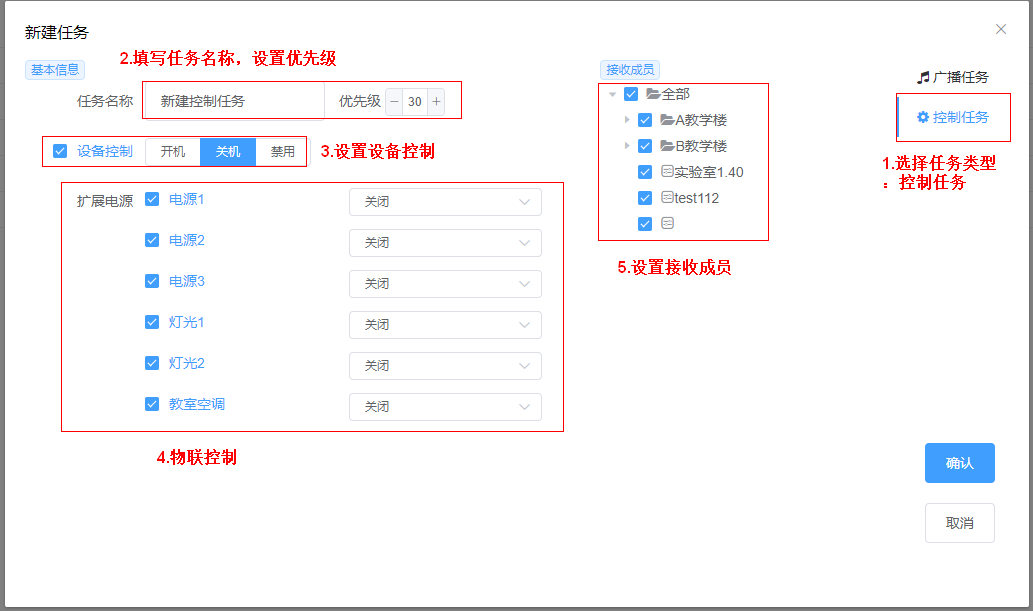Viewport: 1033px width, 611px height.
Task: Select the 开机 option
Action: (173, 152)
